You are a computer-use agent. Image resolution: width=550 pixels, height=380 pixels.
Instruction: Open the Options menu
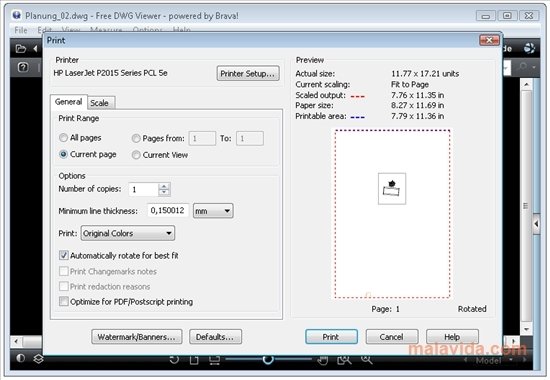click(147, 30)
